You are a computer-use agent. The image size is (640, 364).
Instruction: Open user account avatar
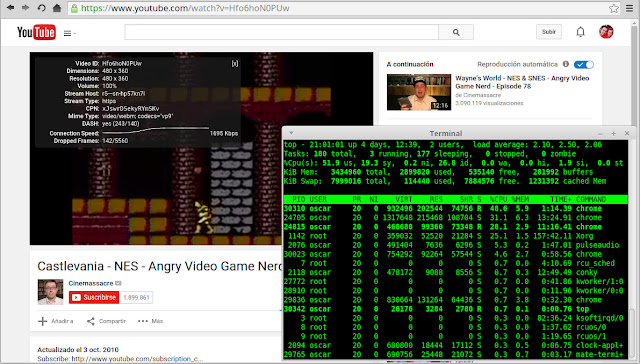tap(606, 32)
